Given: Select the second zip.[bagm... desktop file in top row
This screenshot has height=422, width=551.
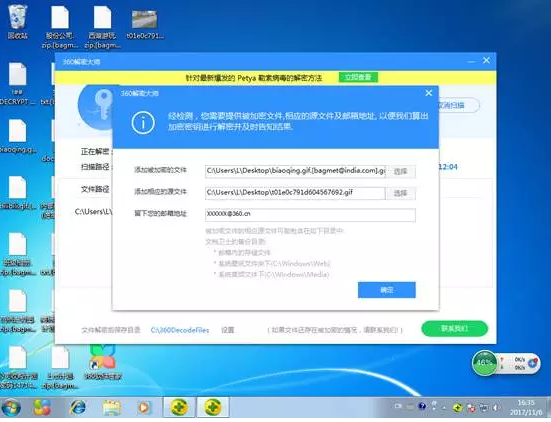Looking at the screenshot, I should [x=102, y=27].
